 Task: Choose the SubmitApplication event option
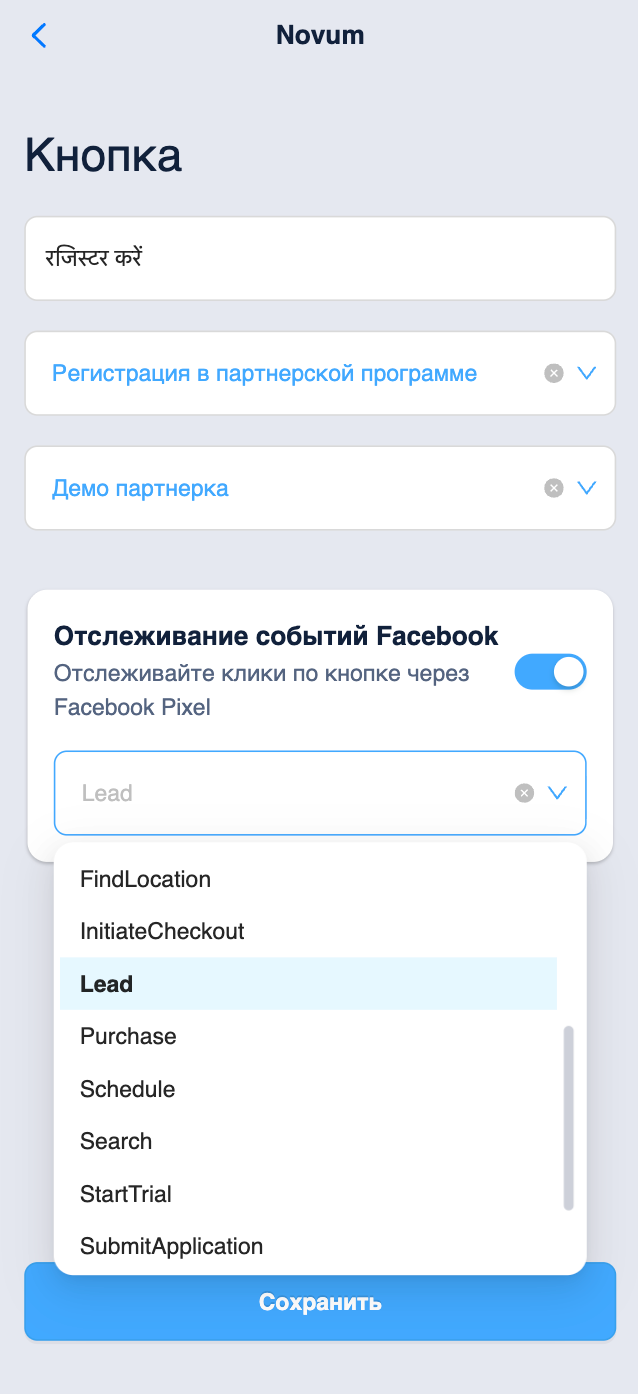point(171,1246)
